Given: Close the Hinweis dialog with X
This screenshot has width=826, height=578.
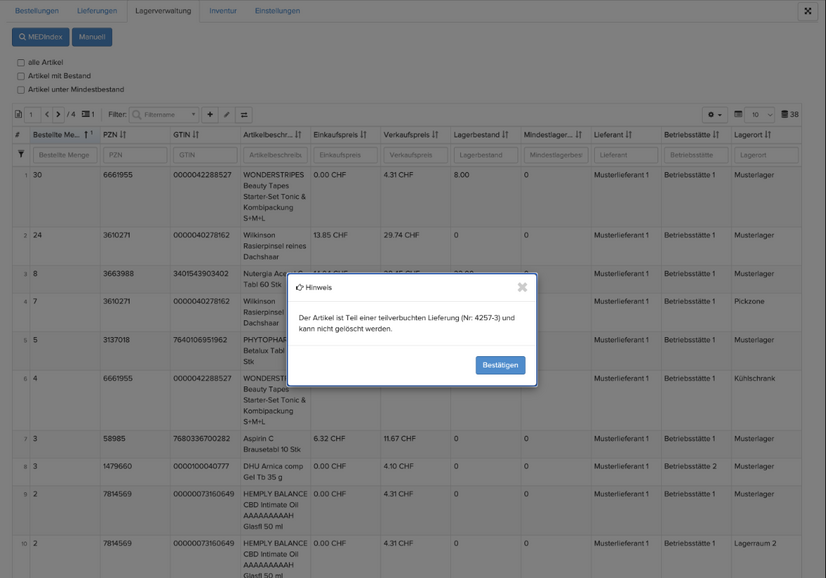Looking at the screenshot, I should coord(522,287).
